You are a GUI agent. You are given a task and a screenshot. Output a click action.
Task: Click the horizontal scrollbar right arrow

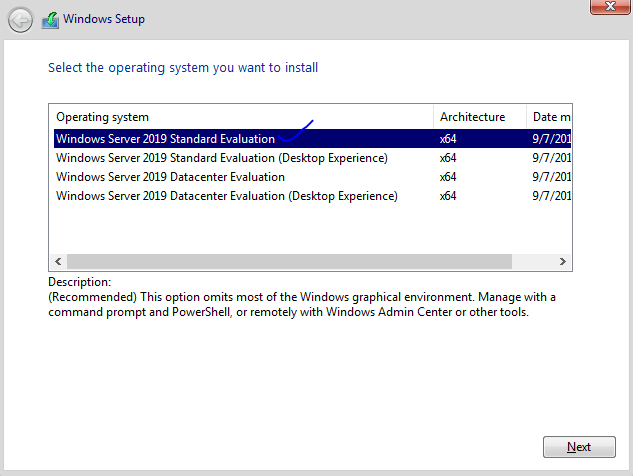(x=563, y=261)
